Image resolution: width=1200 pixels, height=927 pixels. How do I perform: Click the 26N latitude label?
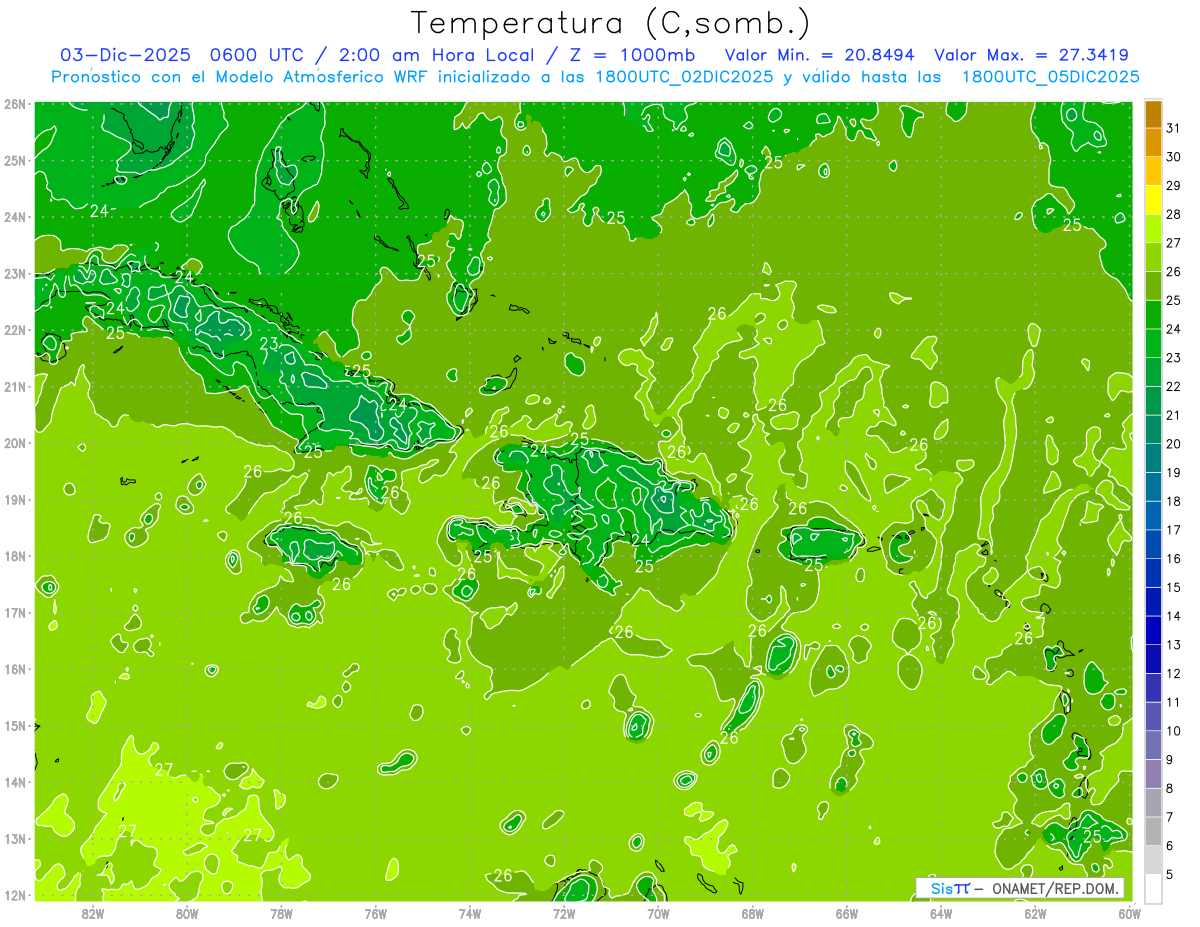tap(15, 104)
